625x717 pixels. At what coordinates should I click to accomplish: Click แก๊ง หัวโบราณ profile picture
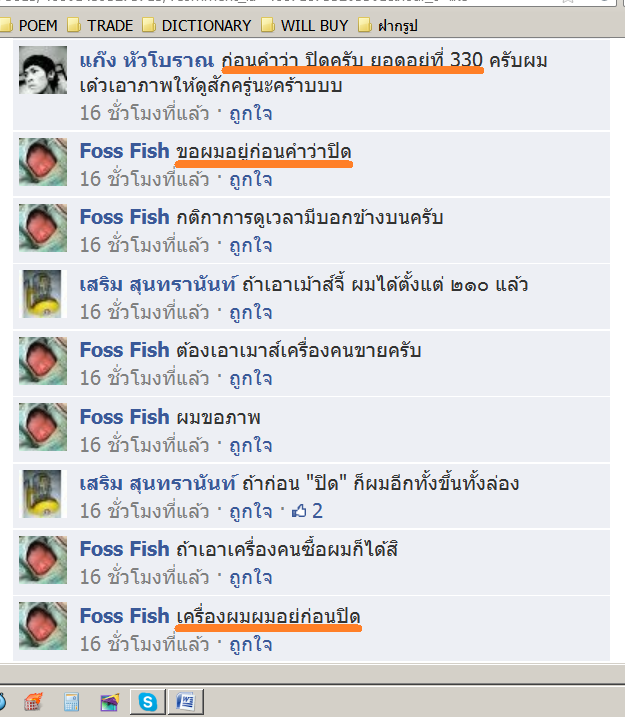[43, 70]
